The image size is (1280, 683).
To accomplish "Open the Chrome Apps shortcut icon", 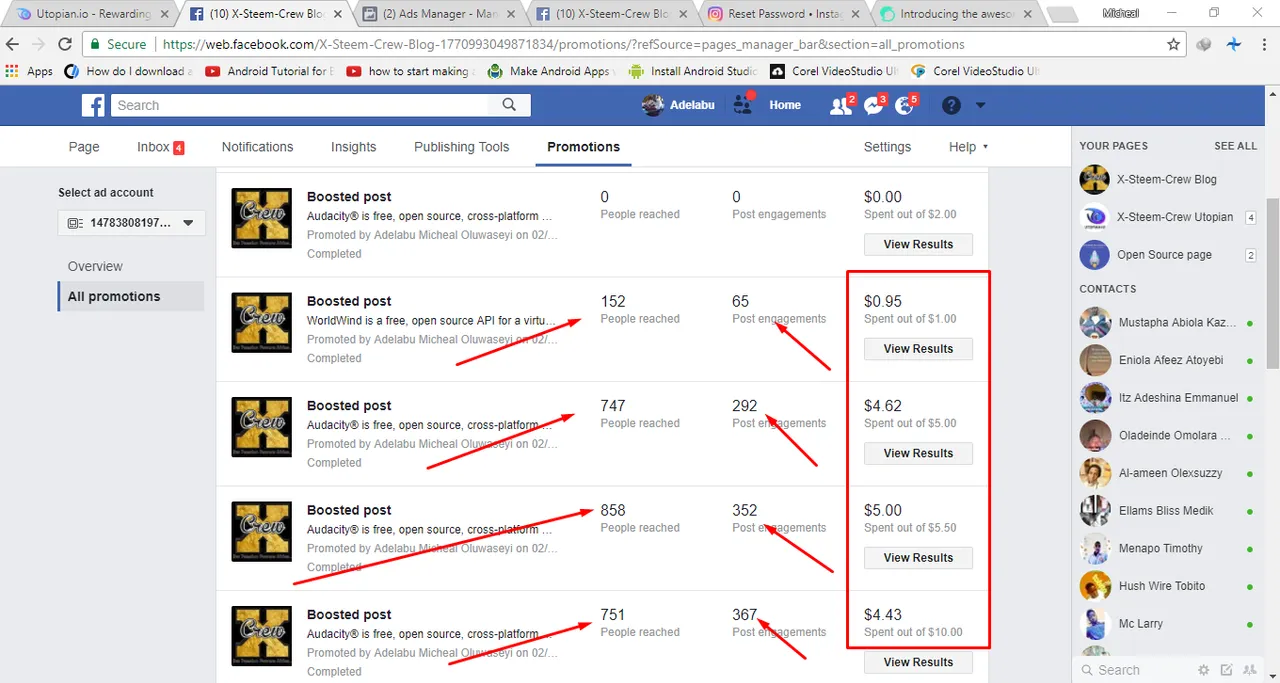I will [13, 71].
